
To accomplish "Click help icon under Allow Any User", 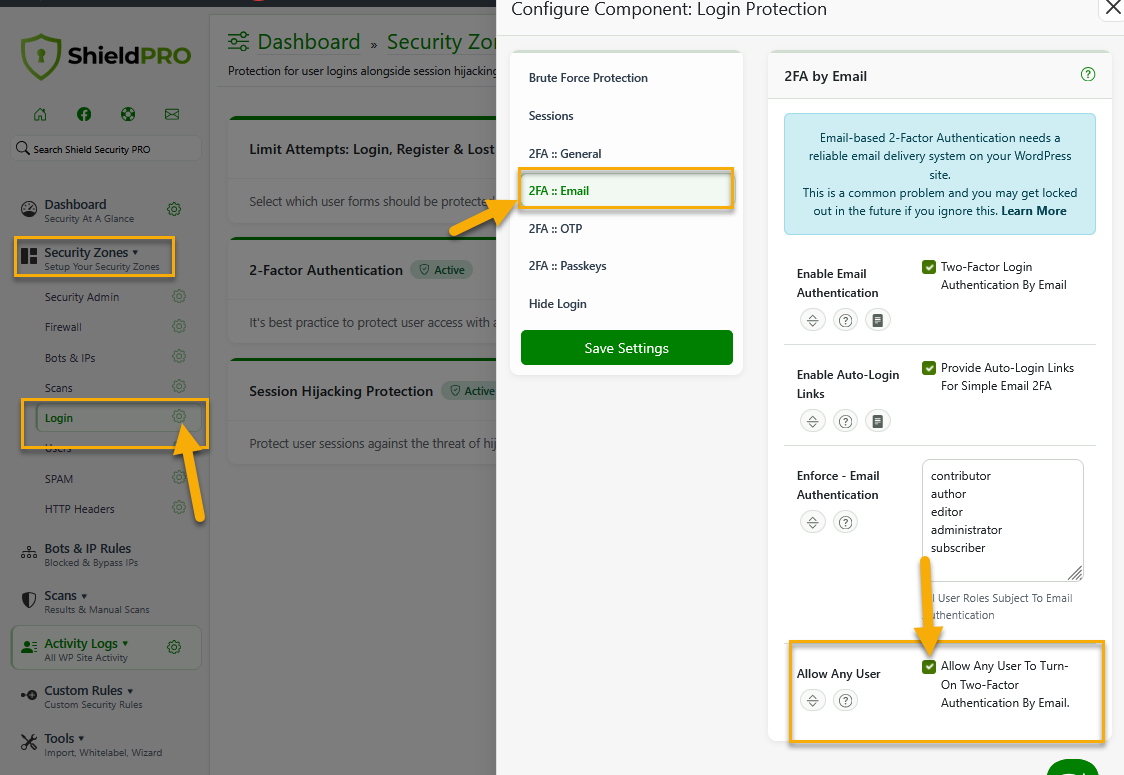I will [845, 700].
